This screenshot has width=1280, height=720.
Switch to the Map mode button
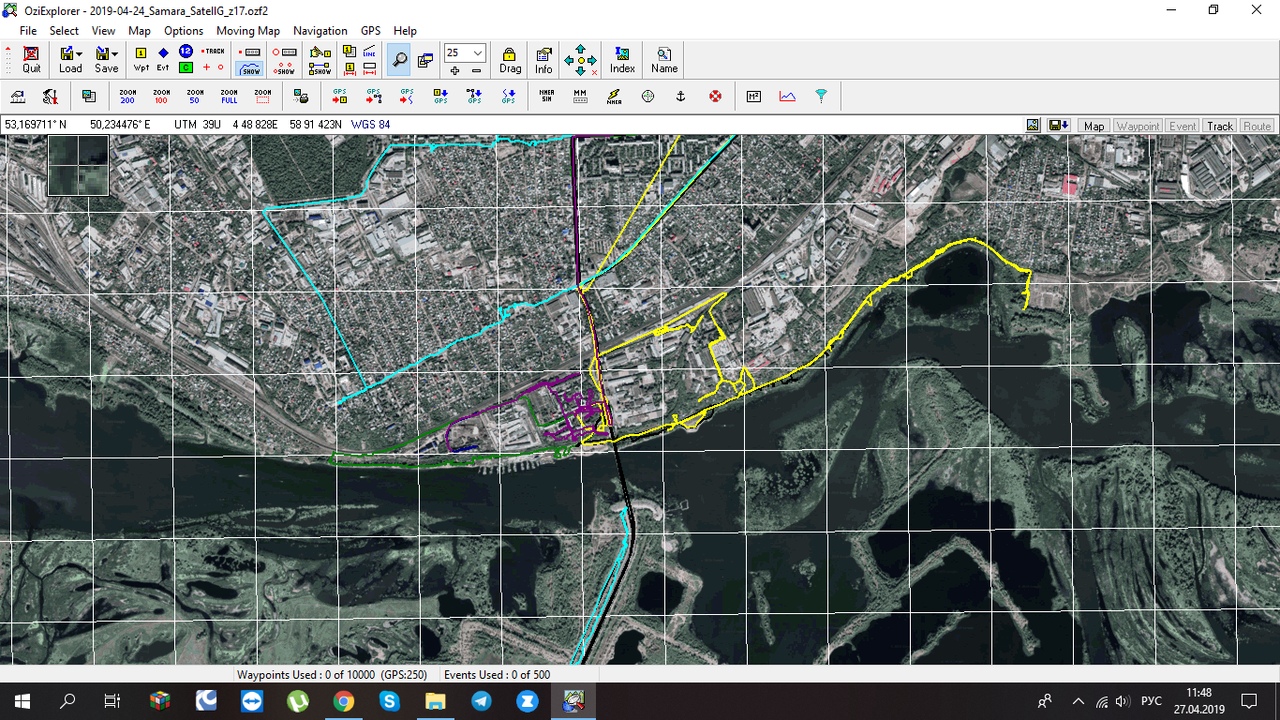[x=1094, y=126]
